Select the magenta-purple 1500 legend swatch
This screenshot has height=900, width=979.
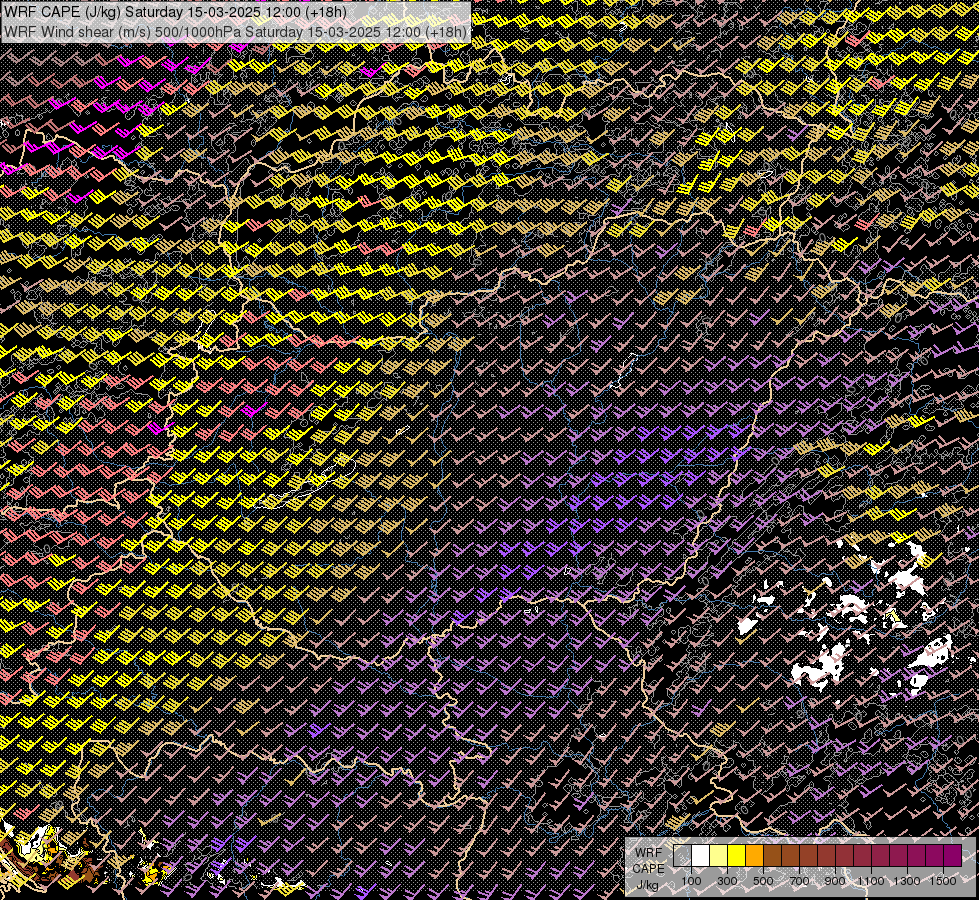tap(953, 856)
